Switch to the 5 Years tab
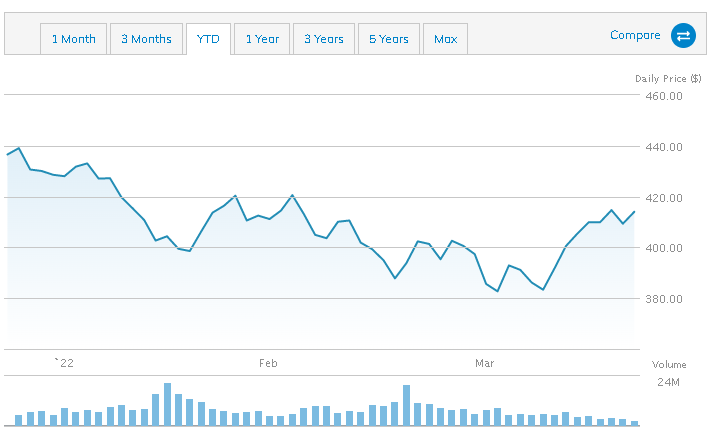This screenshot has width=721, height=444. click(389, 39)
